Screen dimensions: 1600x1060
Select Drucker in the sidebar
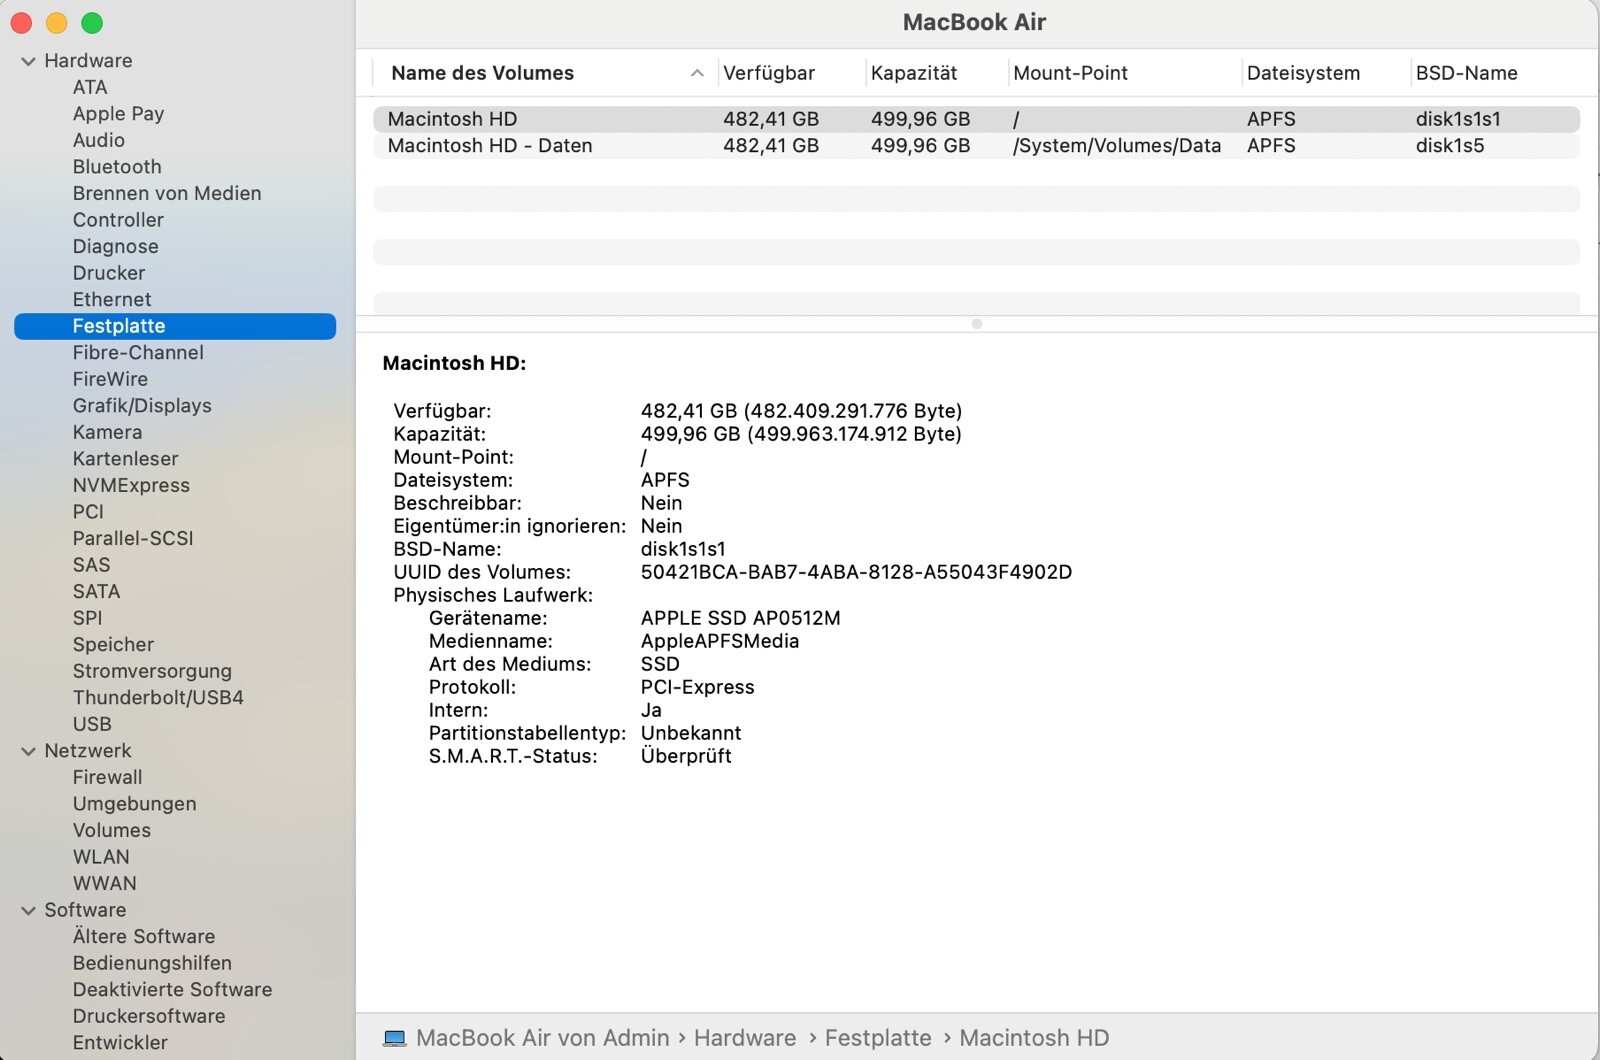[109, 273]
